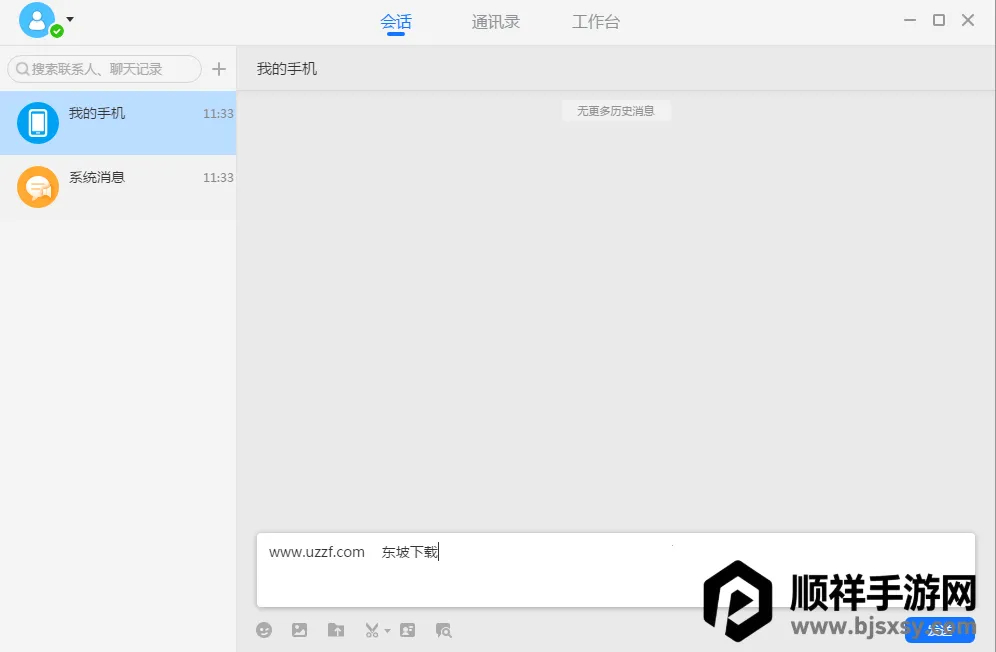
Task: Expand the screenshot options arrow
Action: click(x=387, y=631)
